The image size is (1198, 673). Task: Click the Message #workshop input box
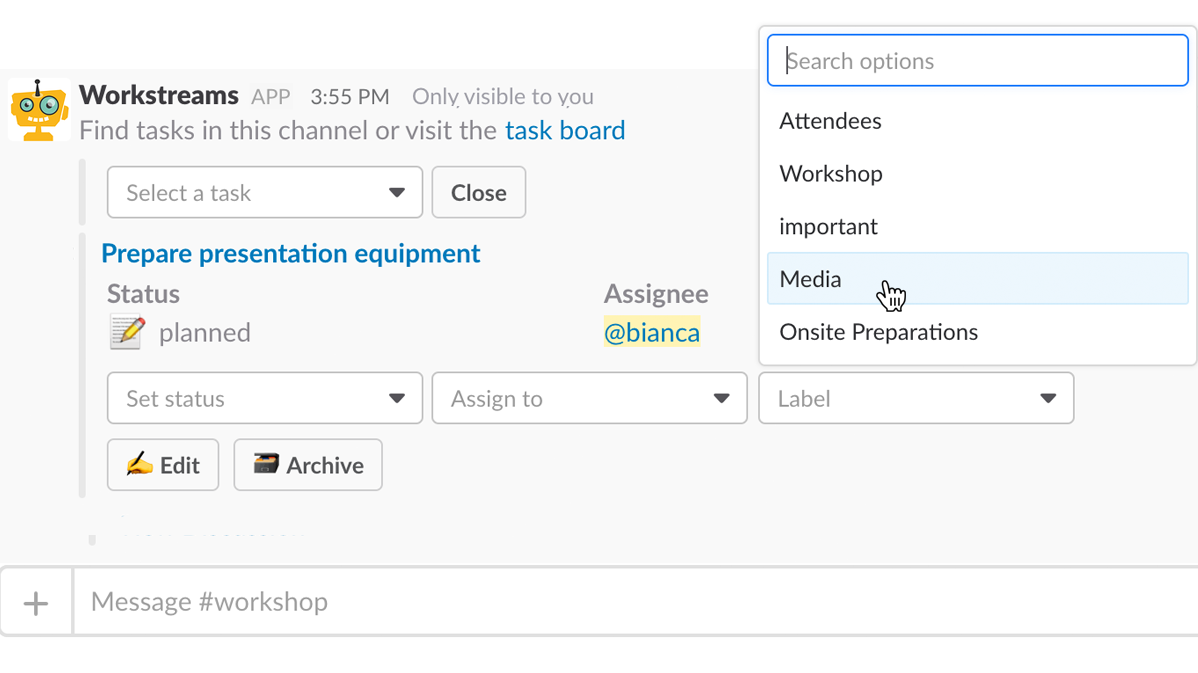pyautogui.click(x=600, y=602)
